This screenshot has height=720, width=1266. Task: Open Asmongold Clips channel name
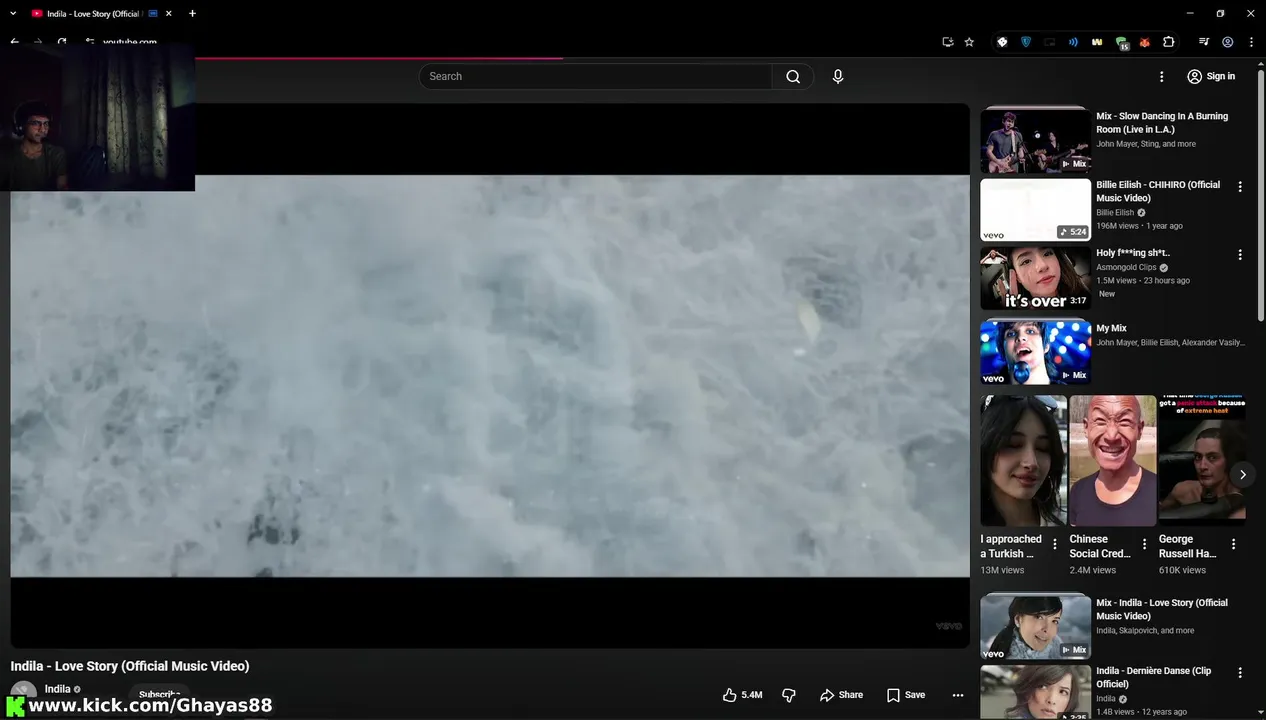[x=1126, y=267]
